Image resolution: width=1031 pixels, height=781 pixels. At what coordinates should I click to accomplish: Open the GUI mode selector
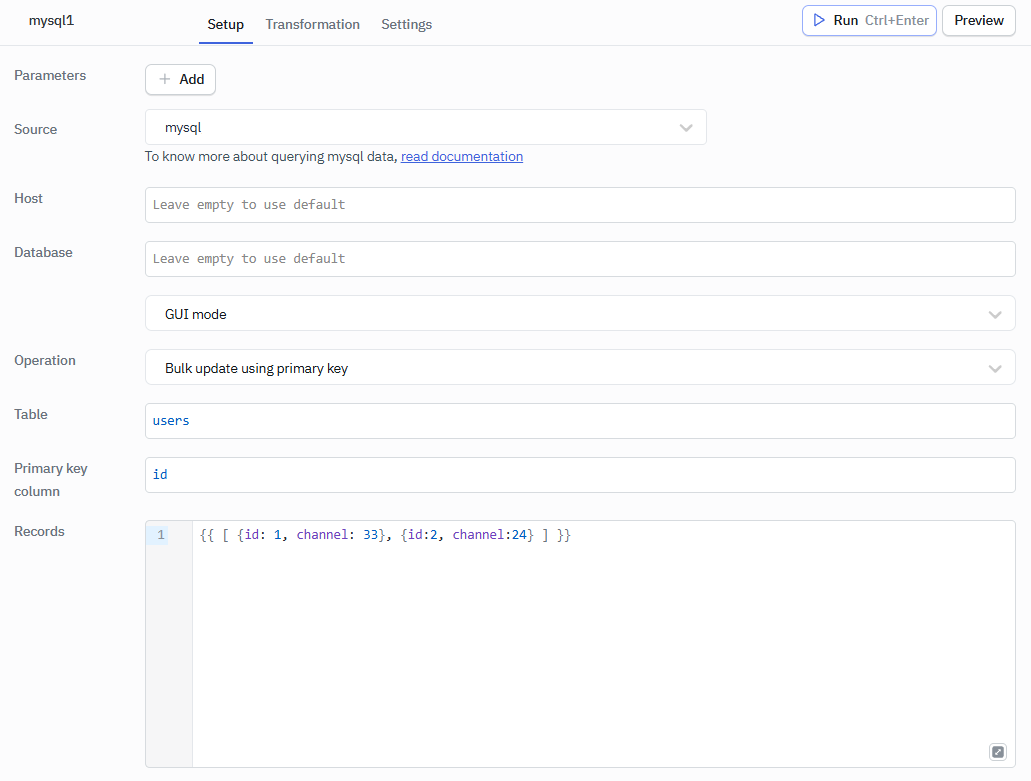click(x=580, y=313)
